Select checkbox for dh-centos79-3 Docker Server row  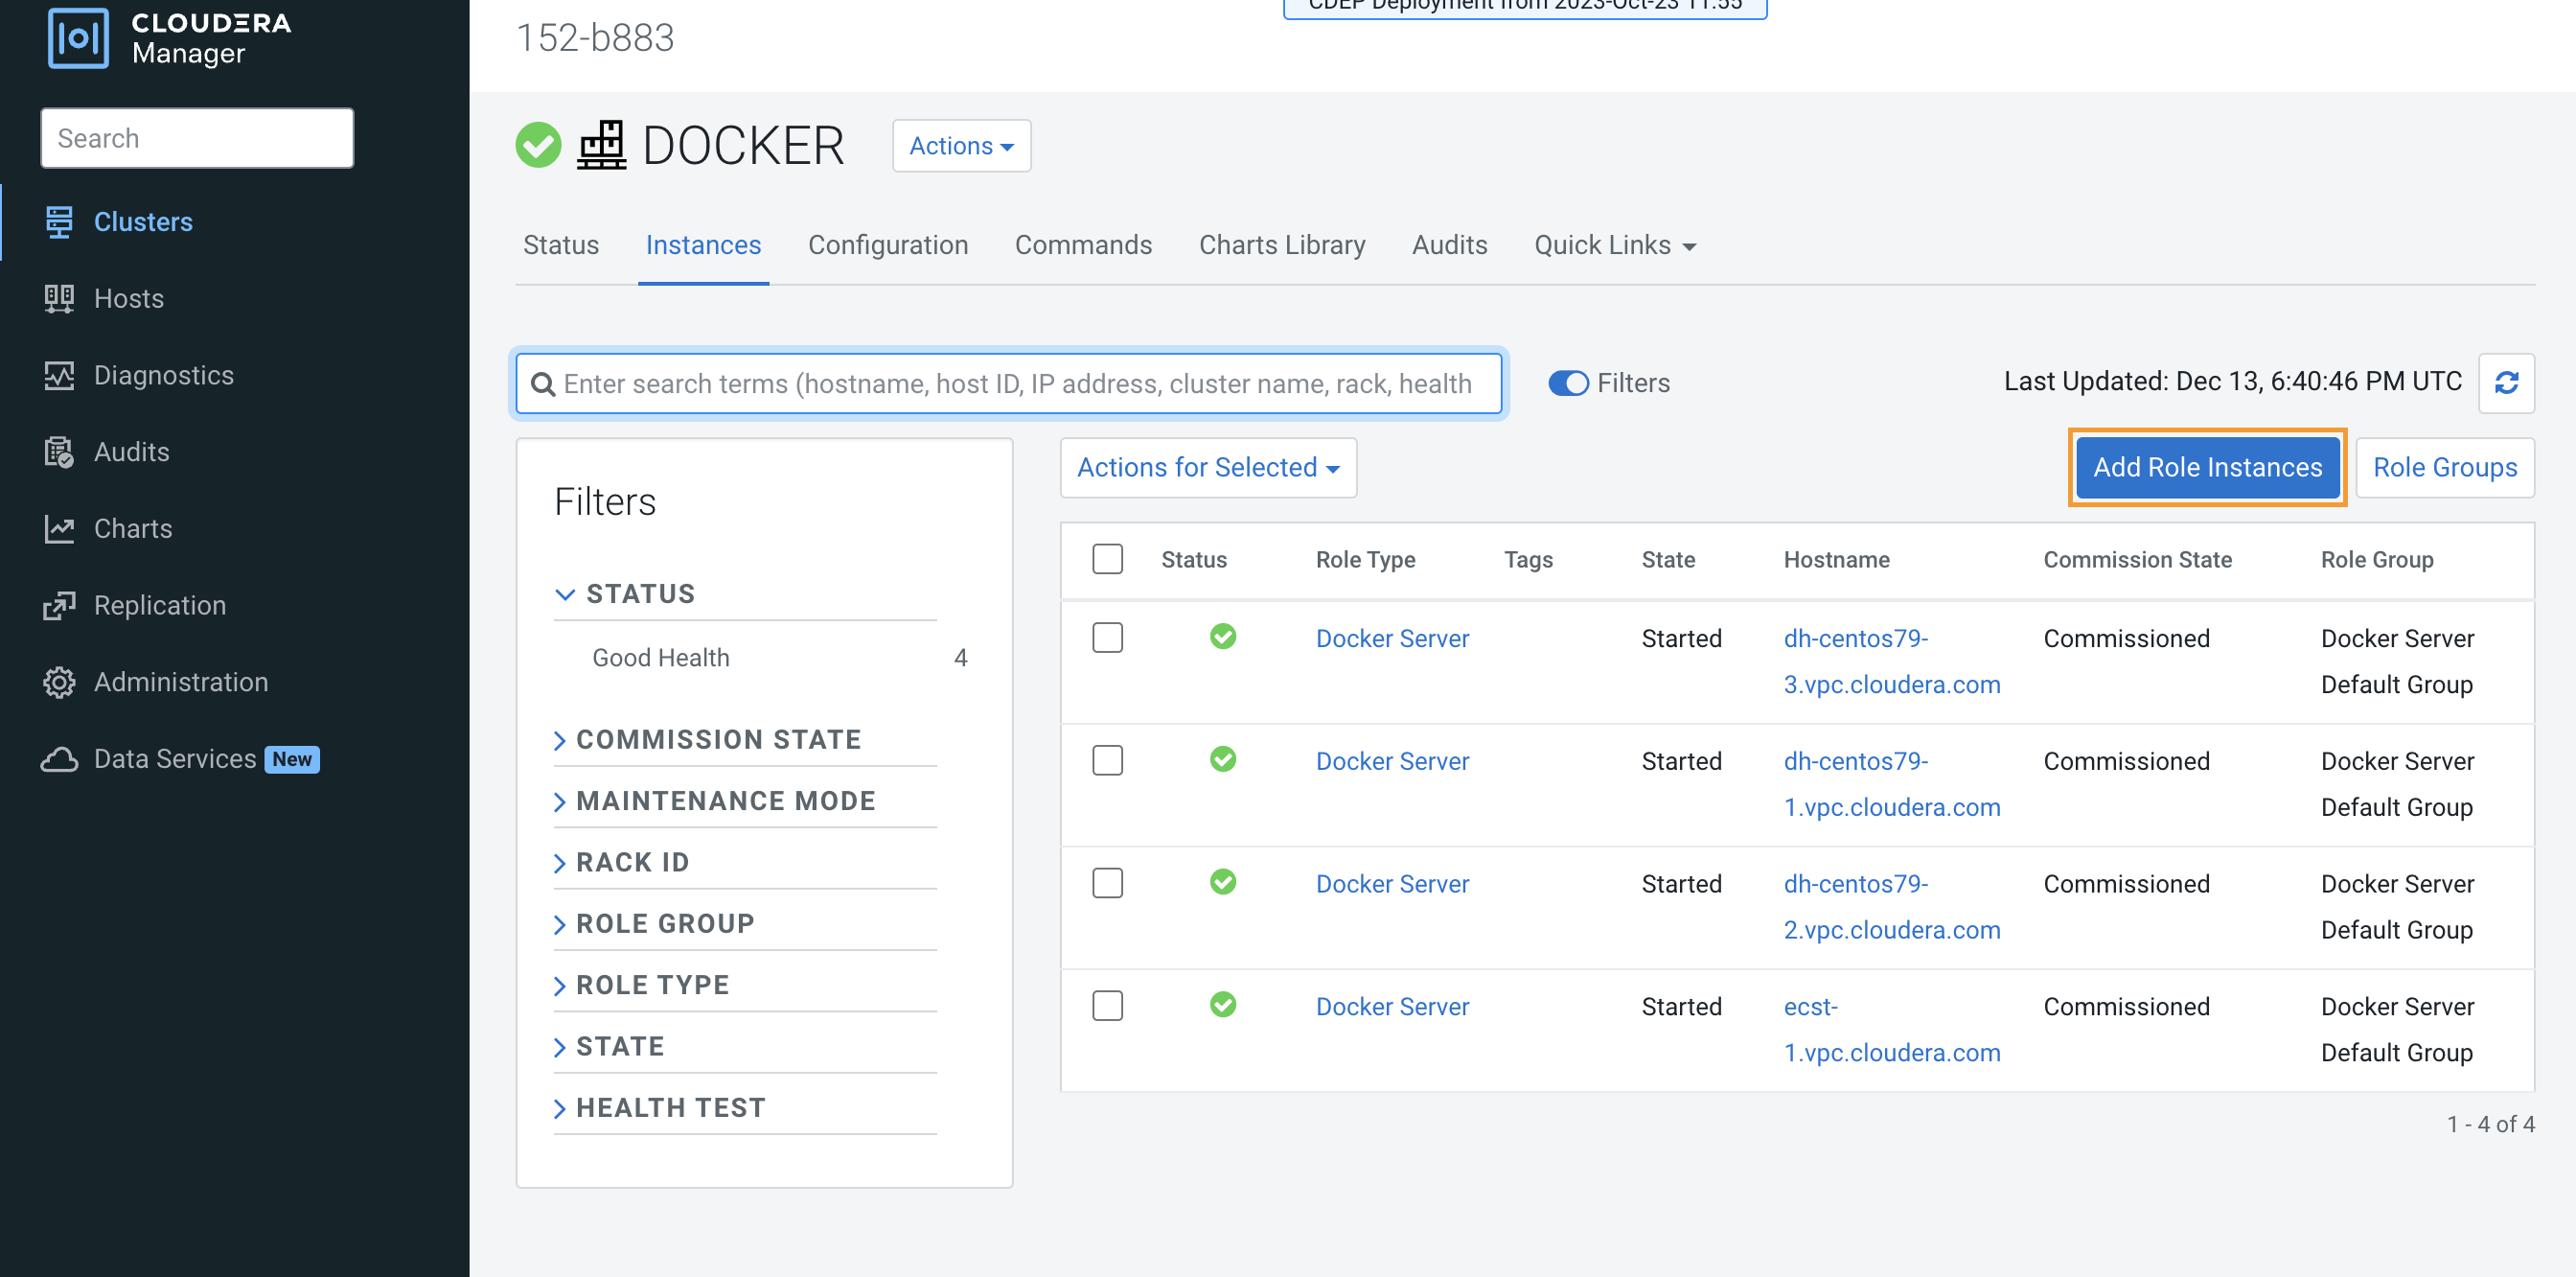tap(1107, 638)
